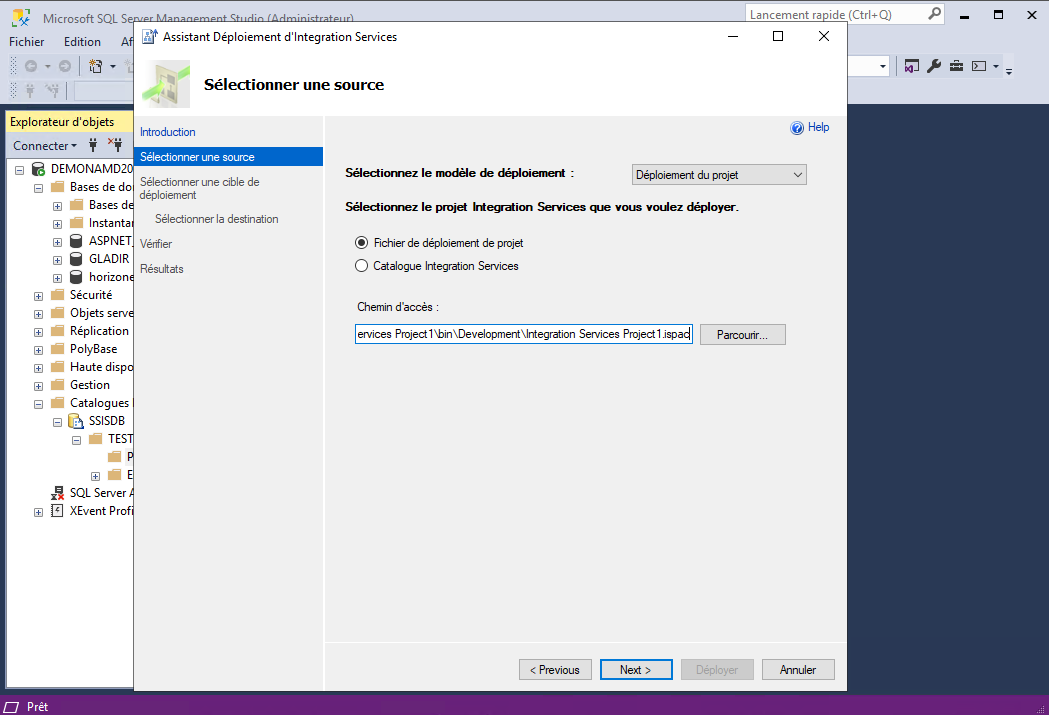The height and width of the screenshot is (715, 1049).
Task: Select the Objets serveur tree item
Action: [x=102, y=313]
